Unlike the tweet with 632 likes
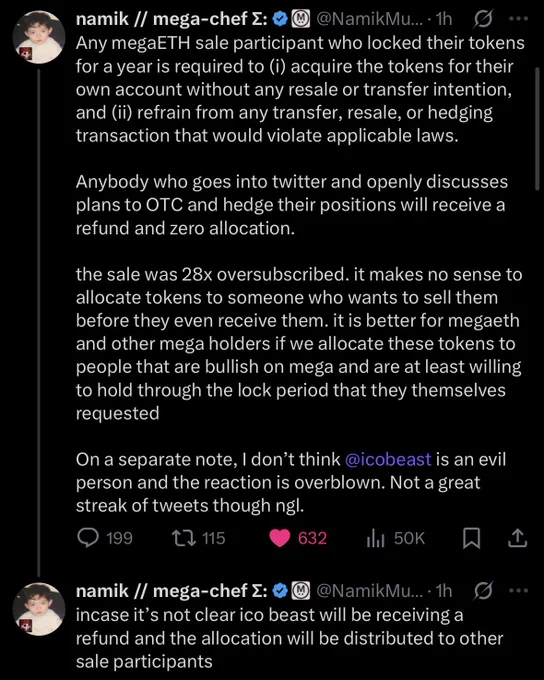This screenshot has width=544, height=680. pyautogui.click(x=280, y=538)
